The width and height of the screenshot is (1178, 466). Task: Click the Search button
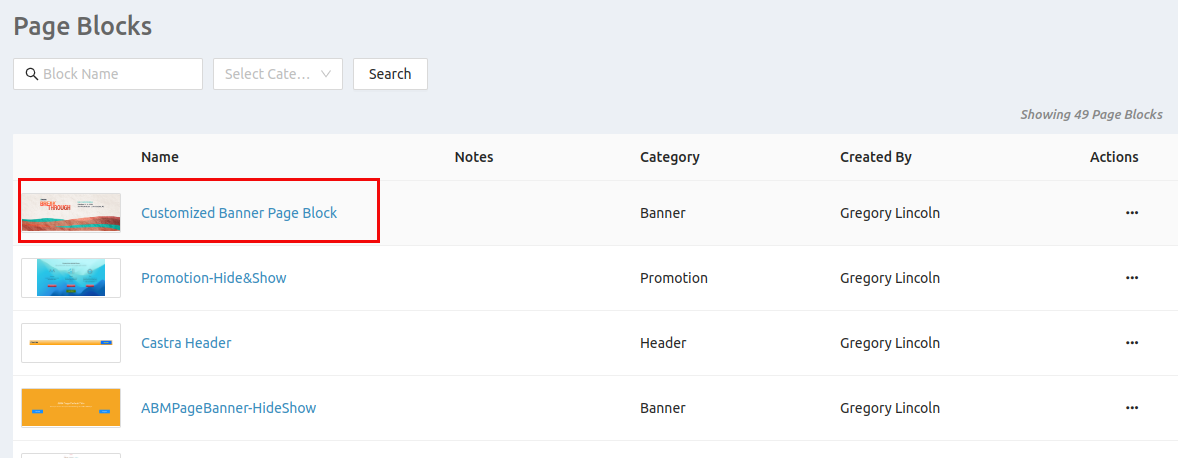(390, 74)
